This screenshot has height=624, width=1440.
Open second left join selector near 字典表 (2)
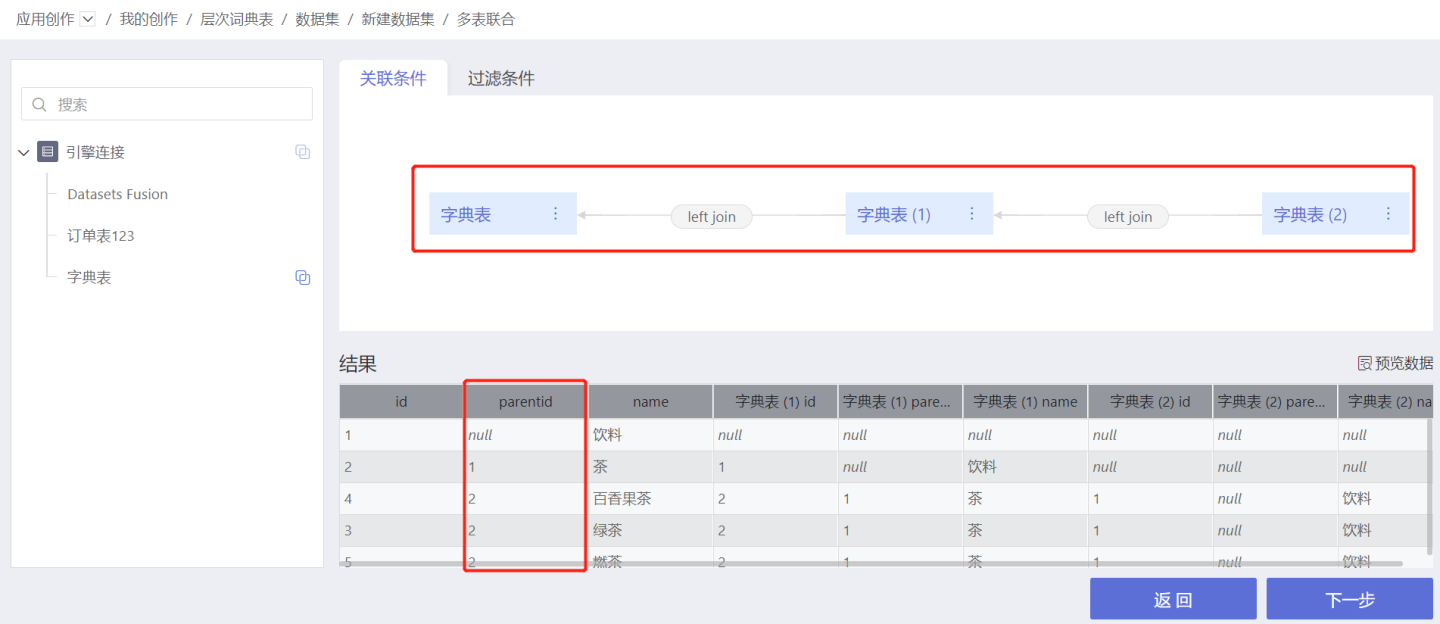pyautogui.click(x=1128, y=217)
